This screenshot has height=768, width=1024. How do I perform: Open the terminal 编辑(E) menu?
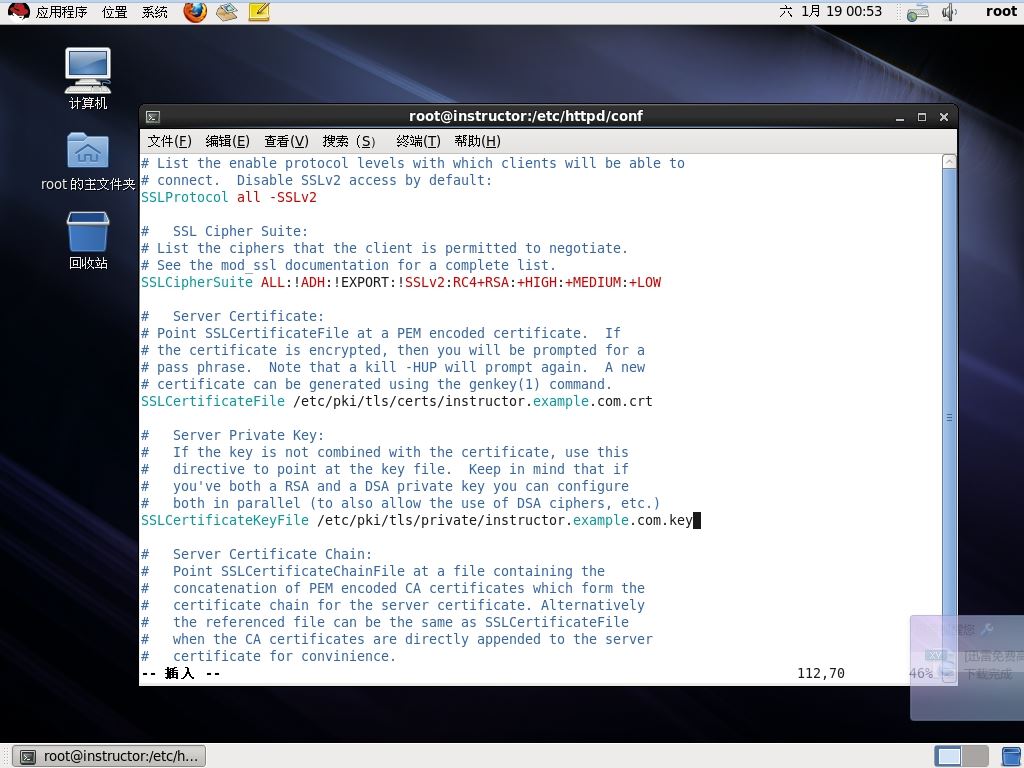227,141
